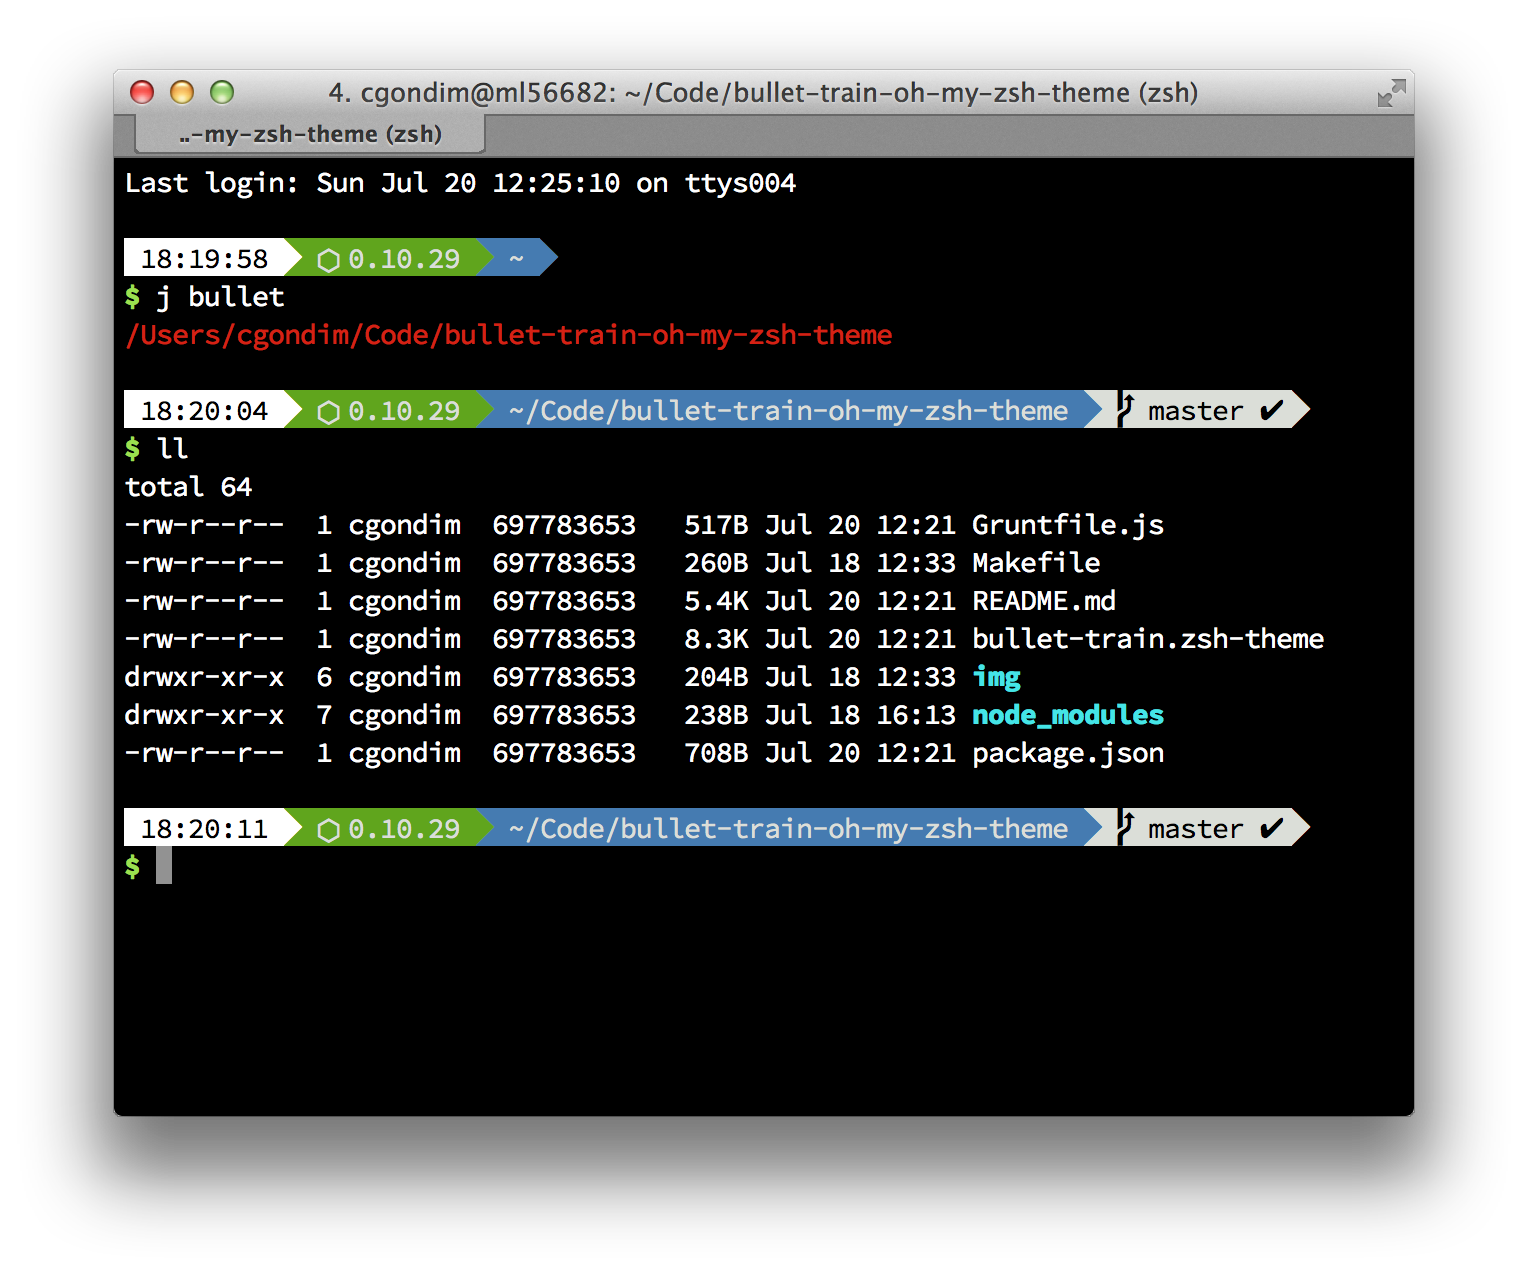Click the bullet-train.zsh-theme filename
Viewport: 1528px width, 1274px height.
(x=1147, y=639)
